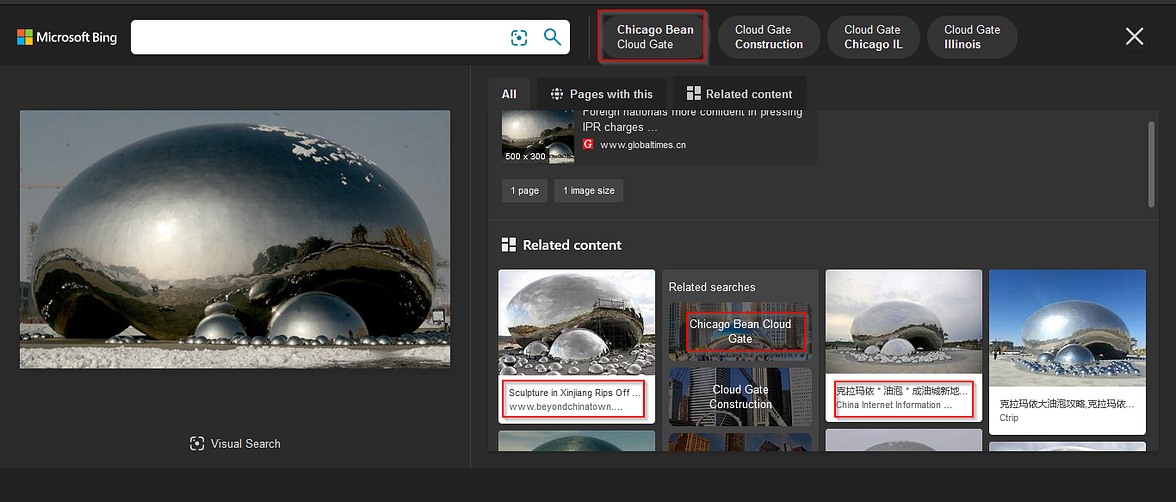Open the Pages with this tab

tap(602, 94)
